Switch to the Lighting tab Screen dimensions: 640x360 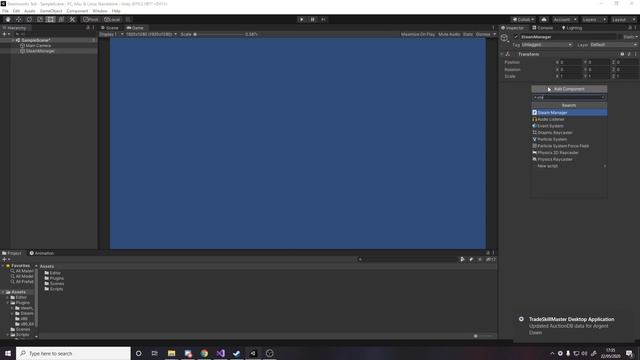572,28
